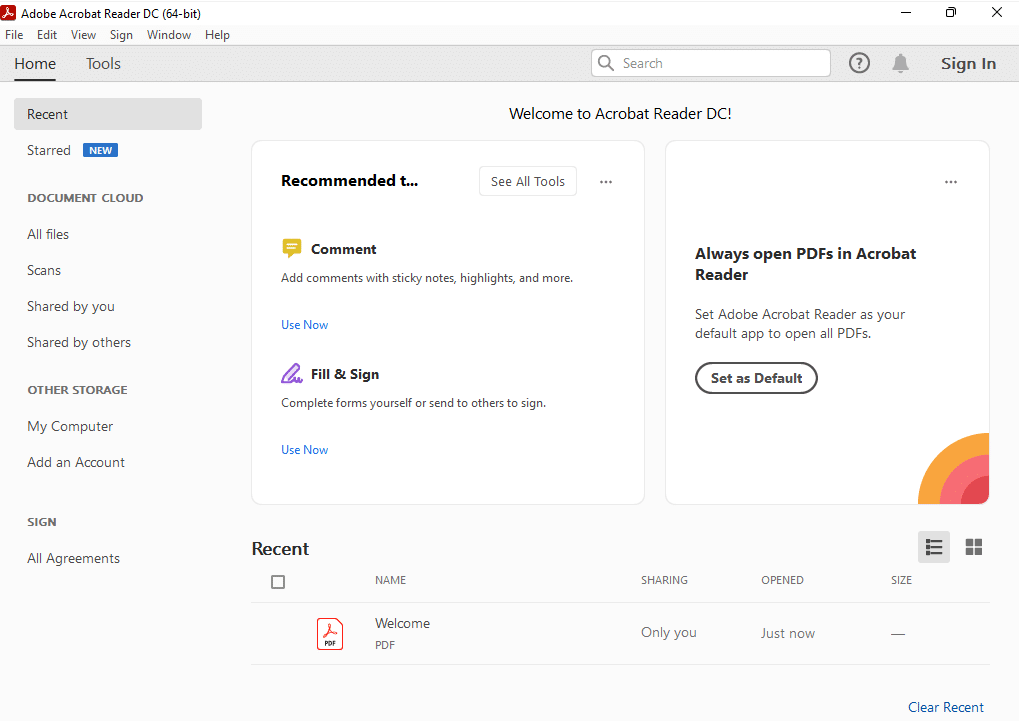The height and width of the screenshot is (721, 1019).
Task: Click the Set as Default button
Action: [x=755, y=378]
